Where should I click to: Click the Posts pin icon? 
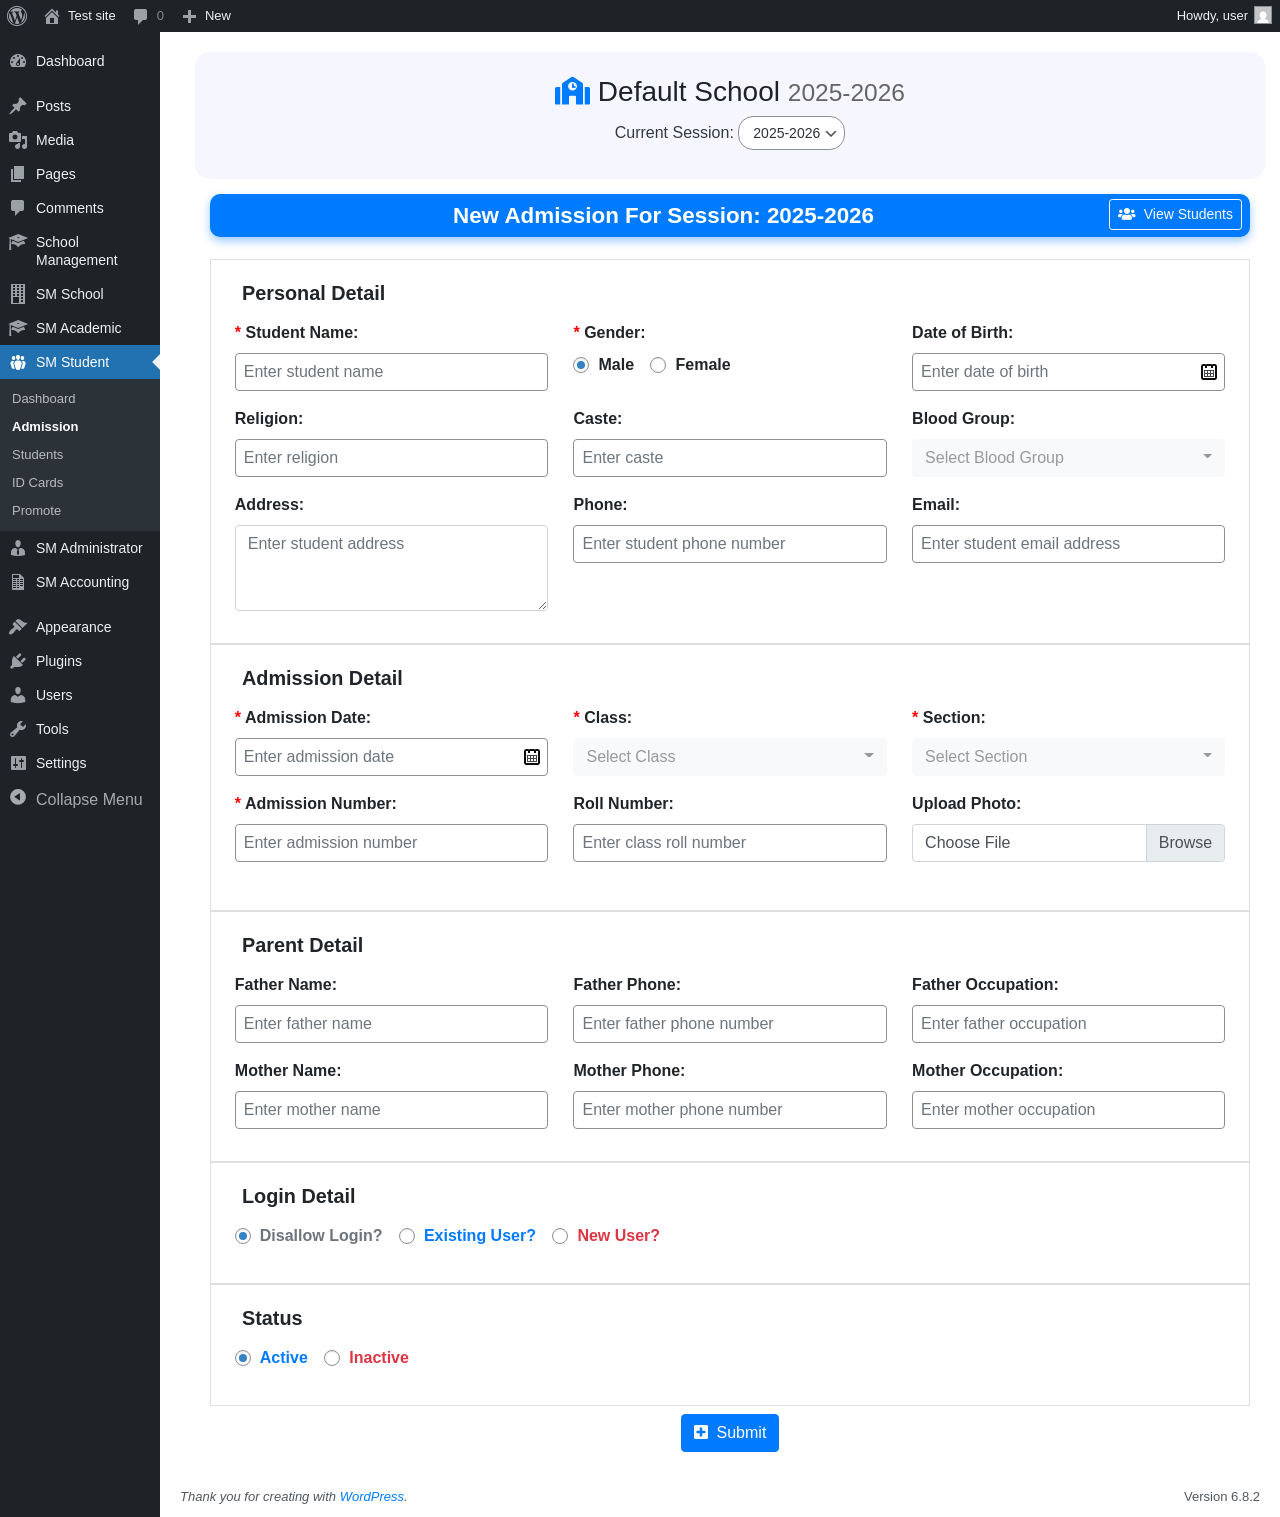click(x=18, y=106)
